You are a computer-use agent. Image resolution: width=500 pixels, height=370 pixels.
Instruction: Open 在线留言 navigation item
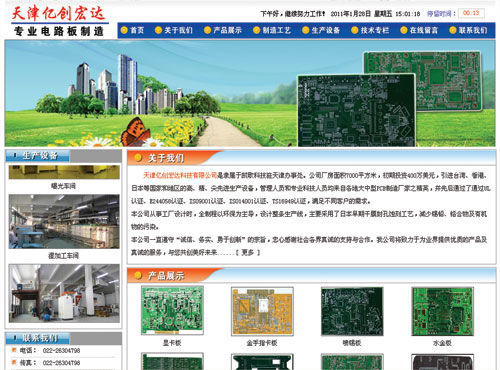point(424,30)
